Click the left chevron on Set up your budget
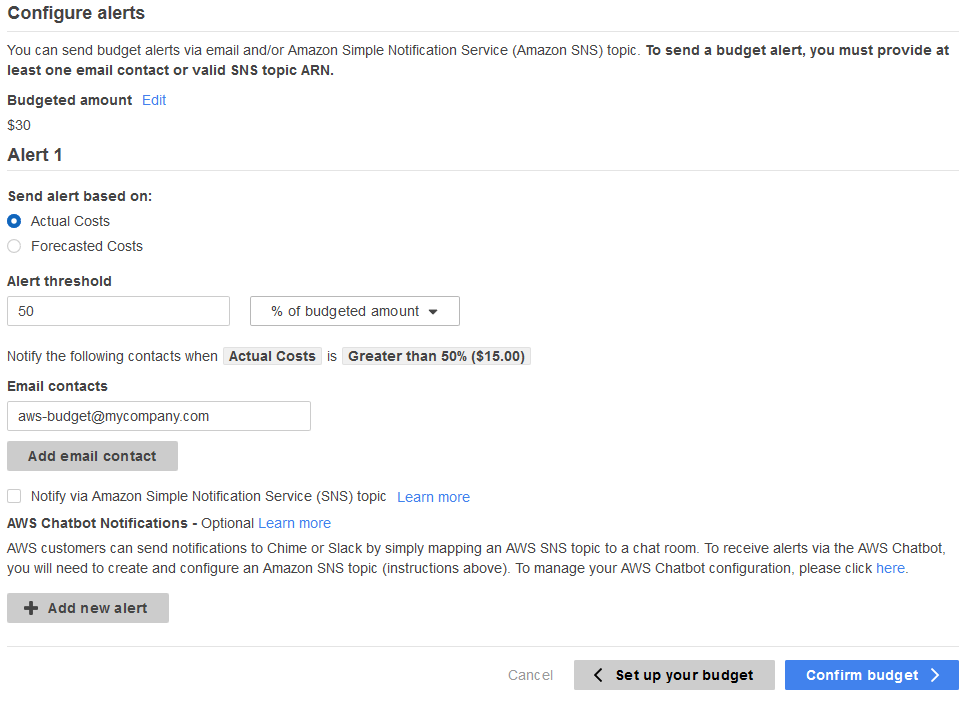980x704 pixels. 598,675
